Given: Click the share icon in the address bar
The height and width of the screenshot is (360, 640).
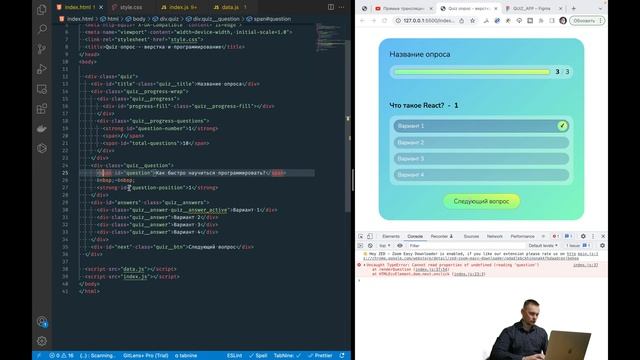Looking at the screenshot, I should (461, 20).
